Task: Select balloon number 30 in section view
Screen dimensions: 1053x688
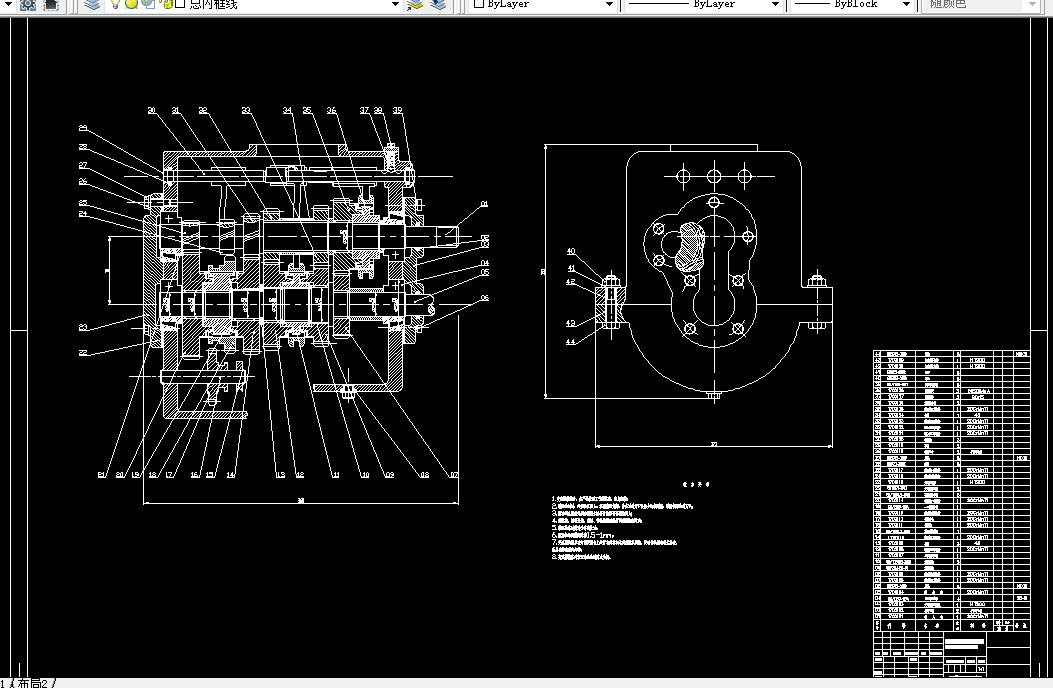Action: (152, 110)
